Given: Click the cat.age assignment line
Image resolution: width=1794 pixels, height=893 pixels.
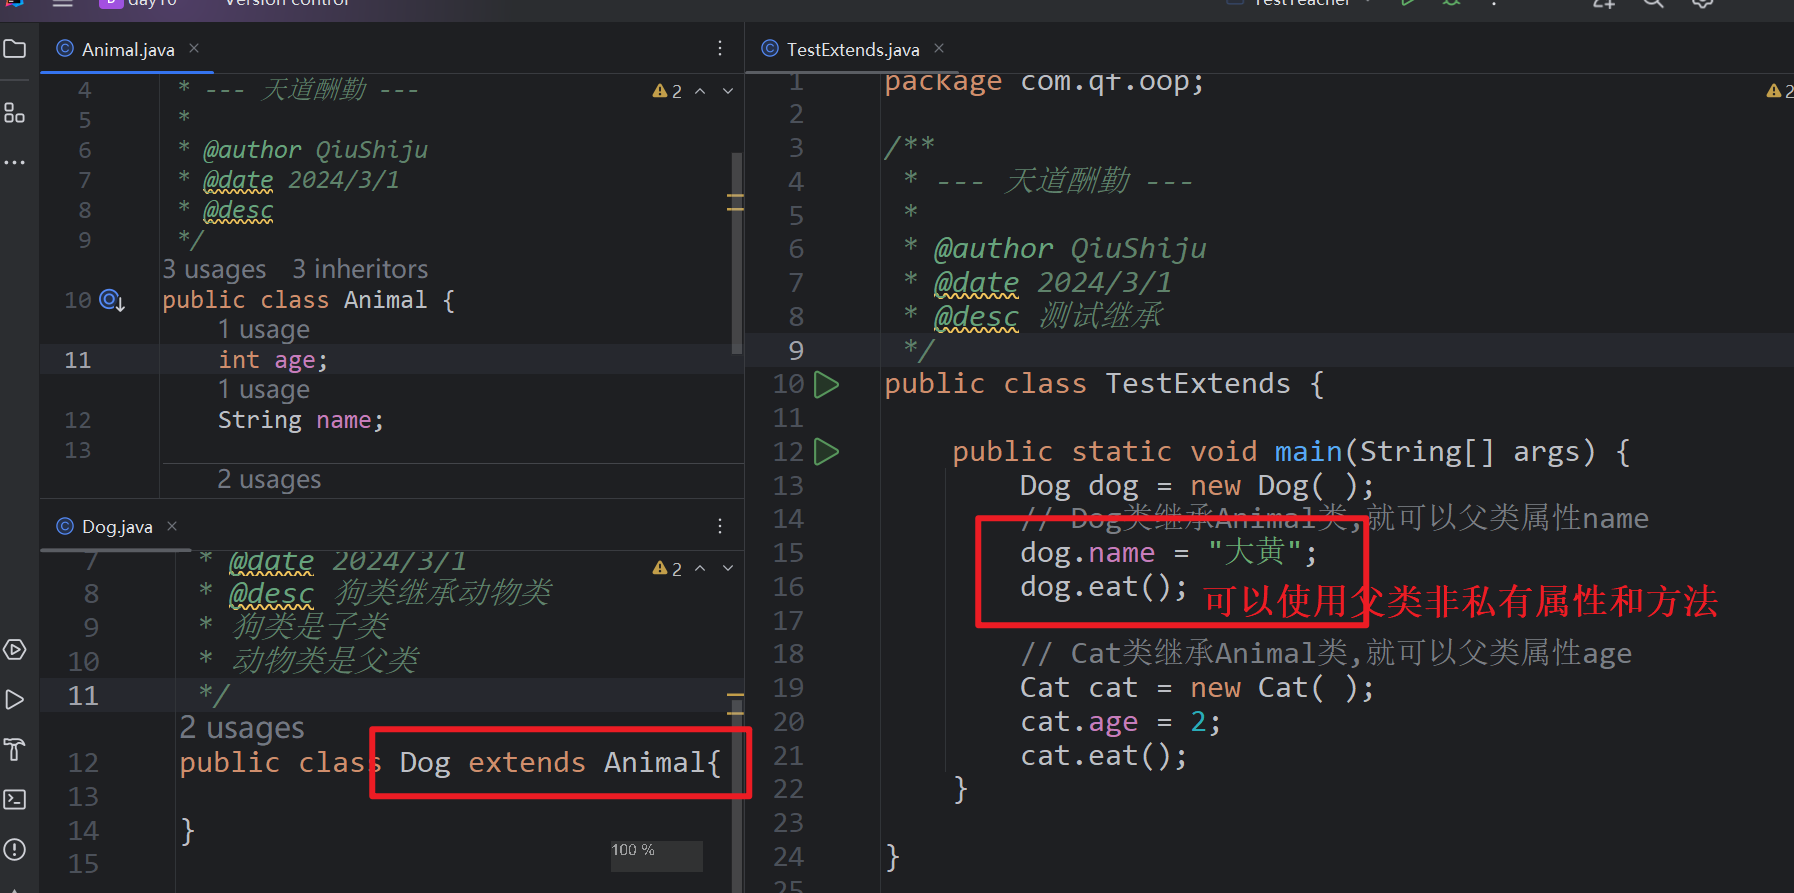Looking at the screenshot, I should pos(1120,722).
